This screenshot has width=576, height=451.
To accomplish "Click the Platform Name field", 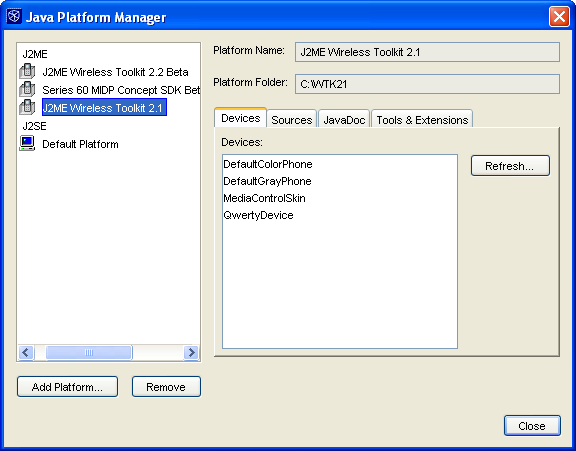I will tap(427, 52).
